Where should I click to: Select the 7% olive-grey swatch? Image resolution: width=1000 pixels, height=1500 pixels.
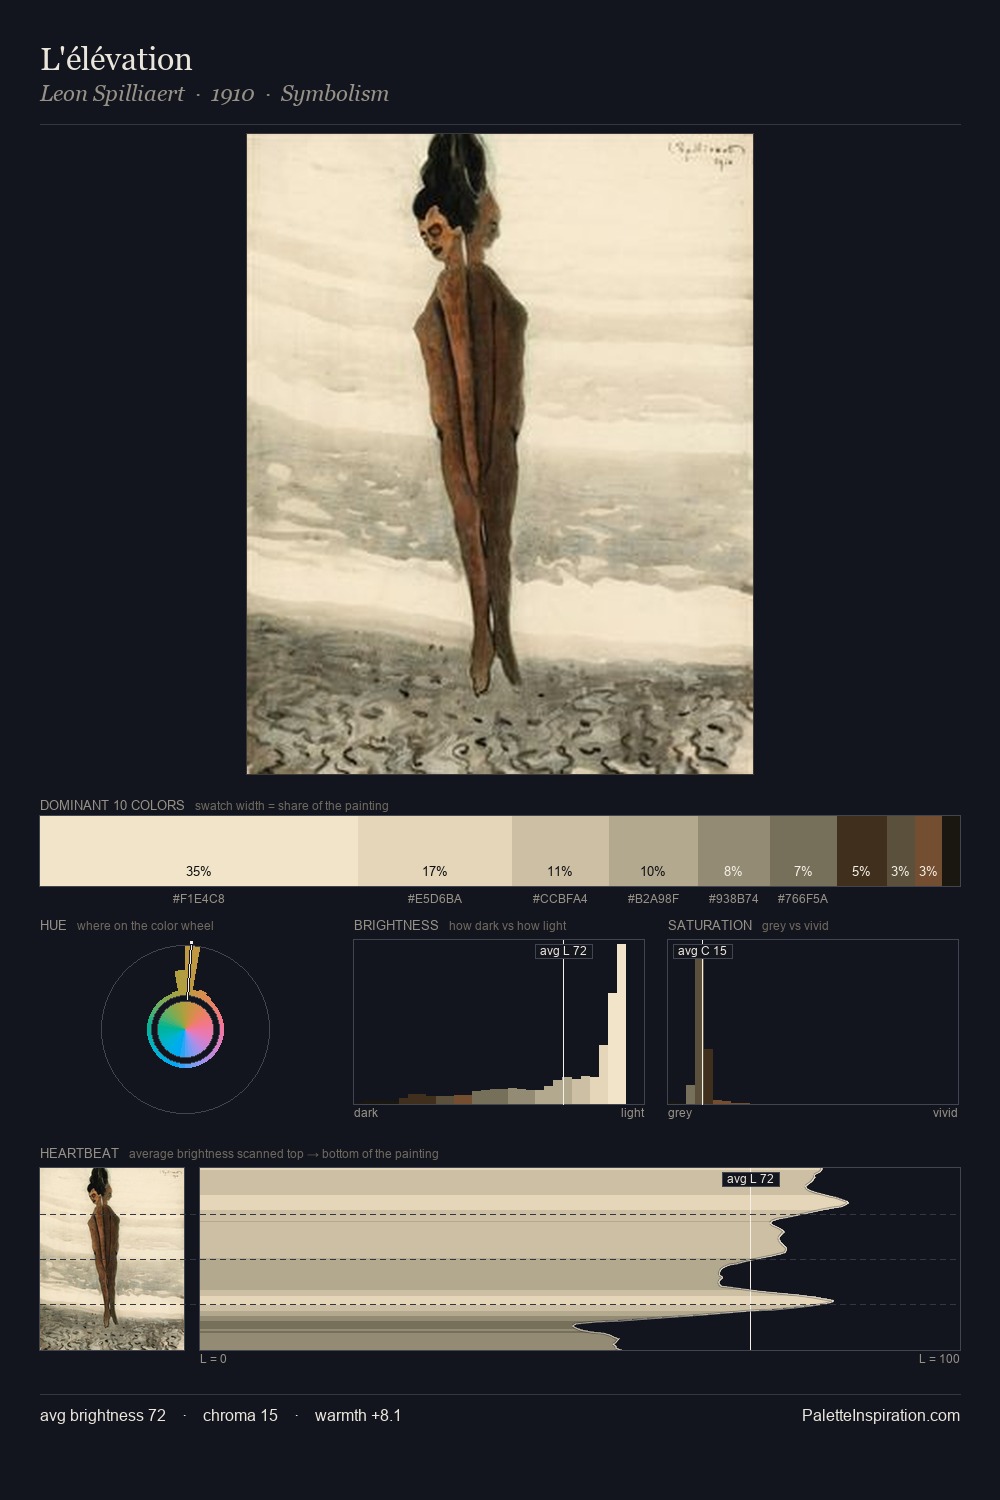click(803, 851)
